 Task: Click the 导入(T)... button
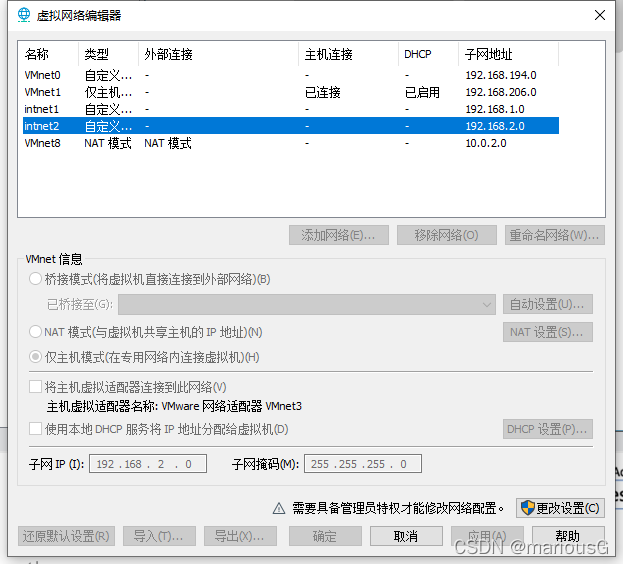pyautogui.click(x=159, y=536)
